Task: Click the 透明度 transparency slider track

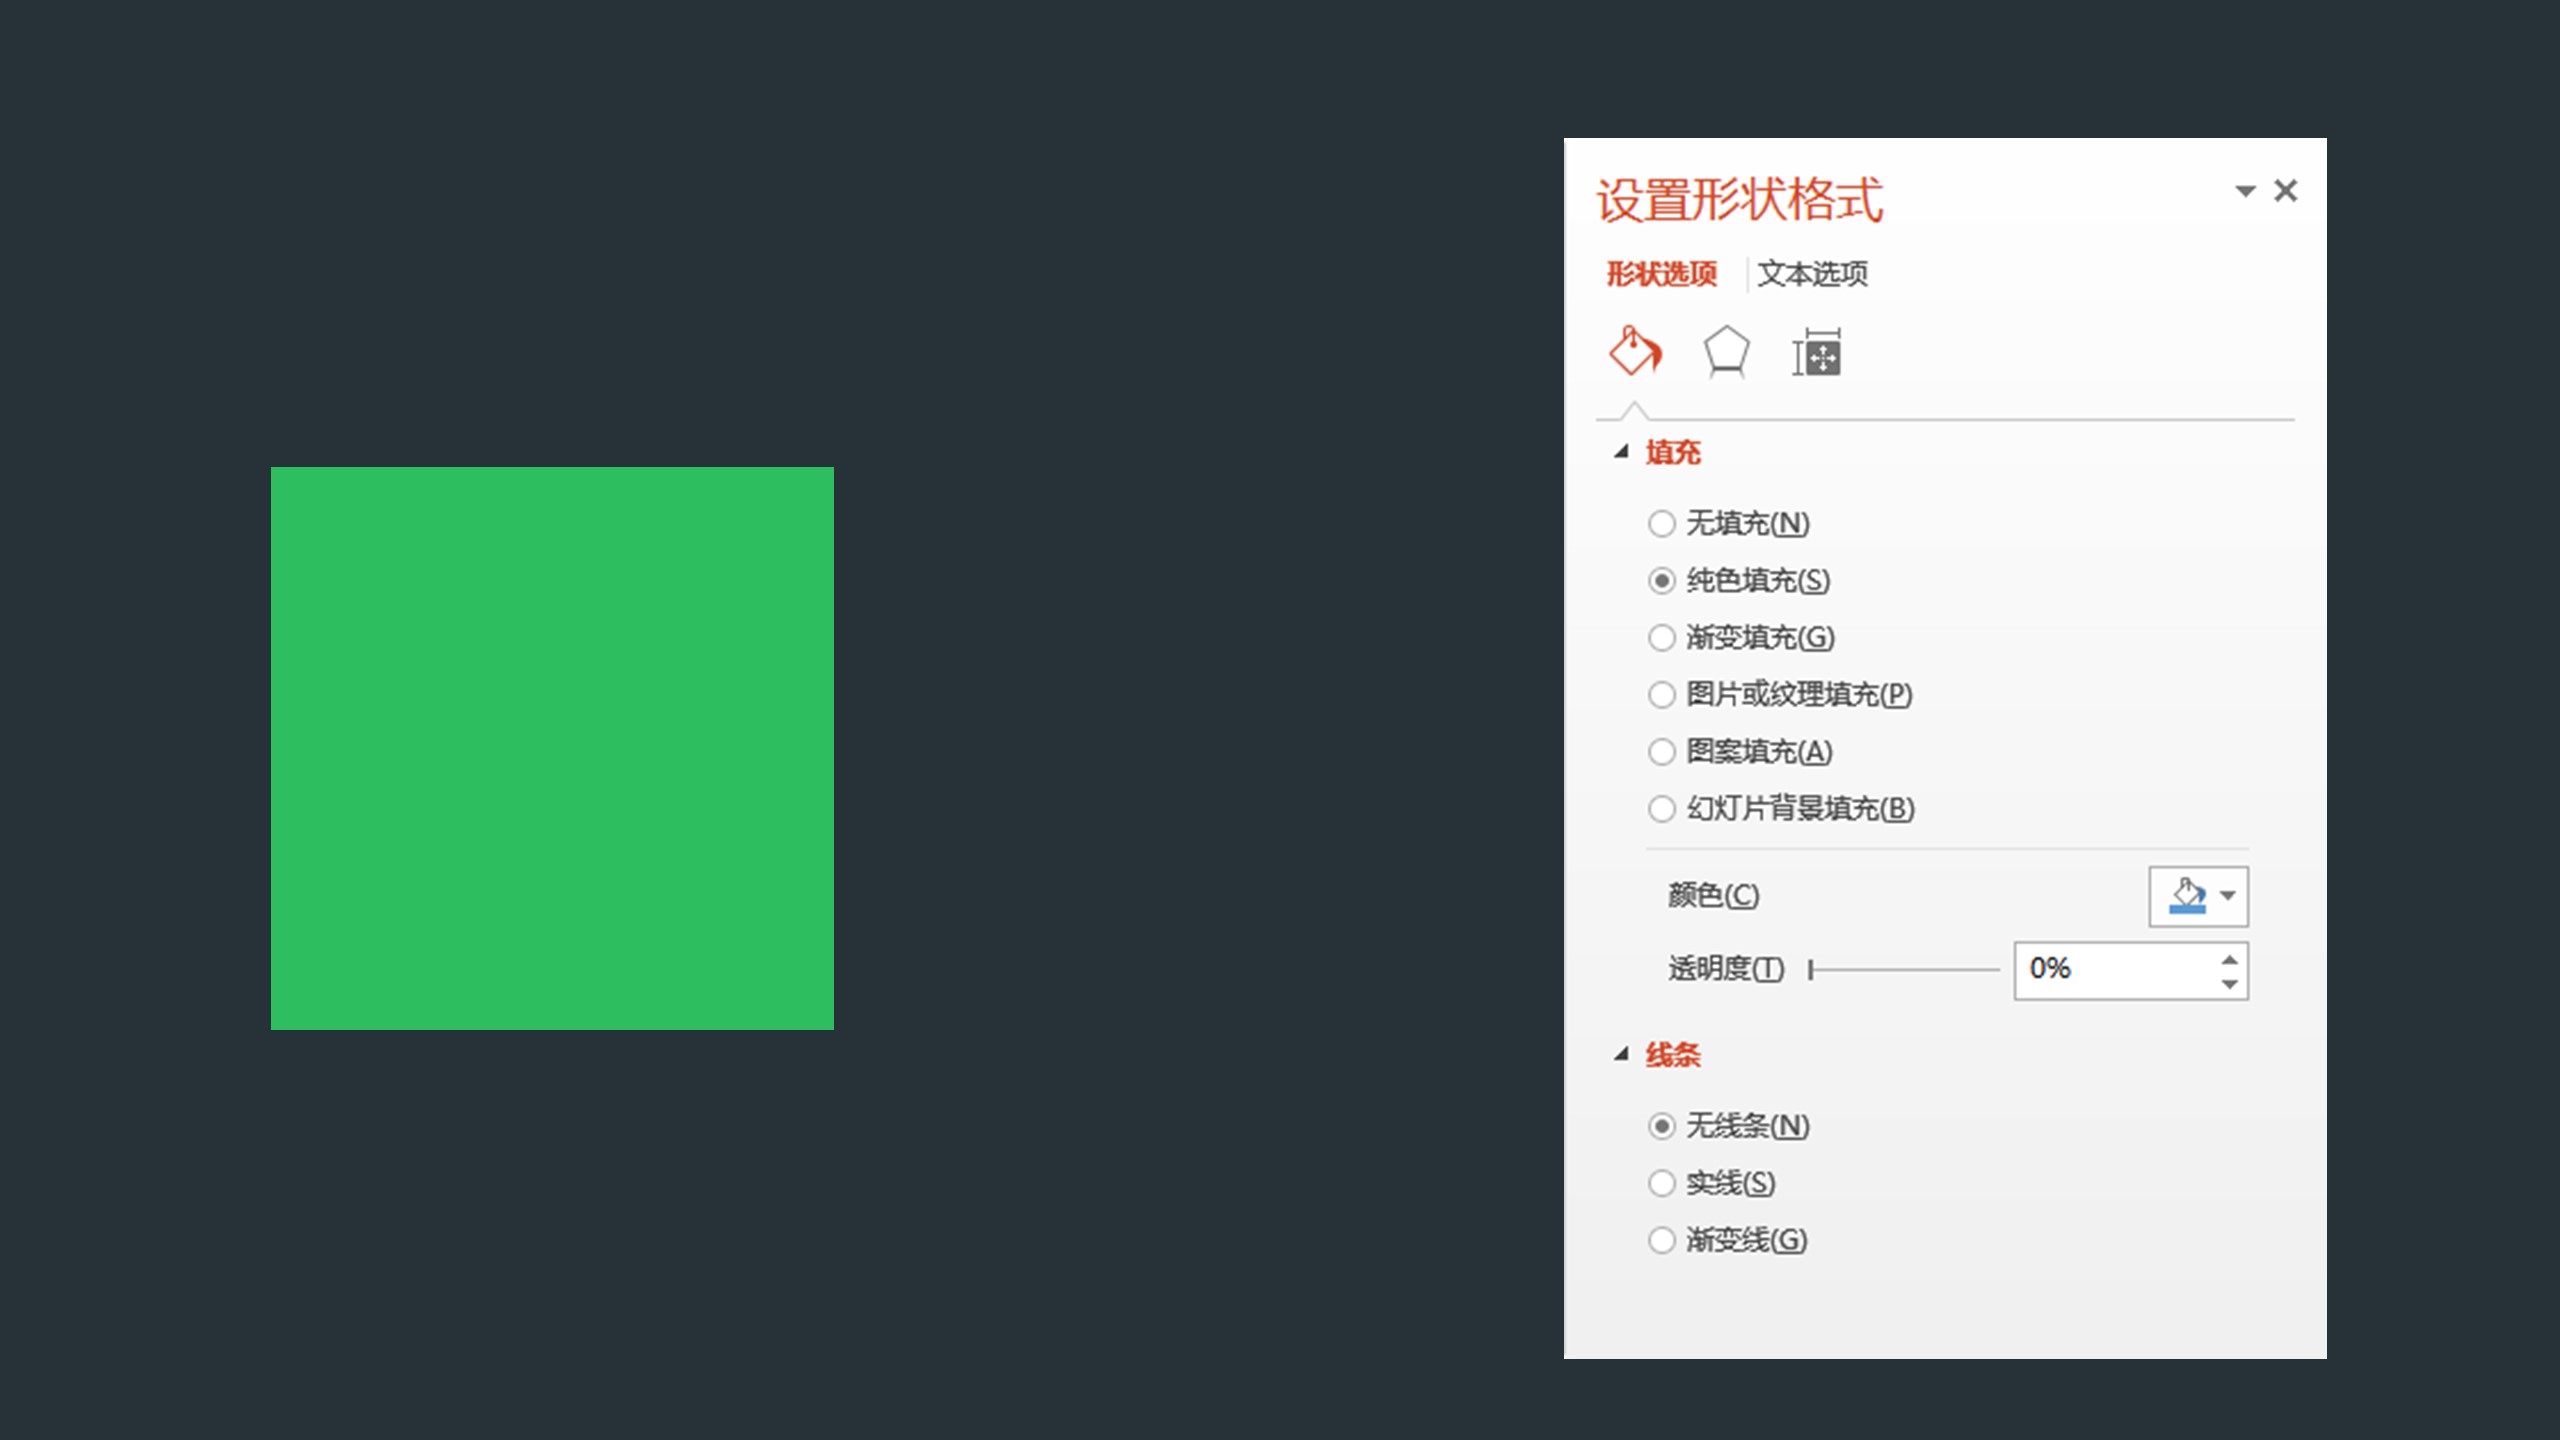Action: pyautogui.click(x=1905, y=970)
